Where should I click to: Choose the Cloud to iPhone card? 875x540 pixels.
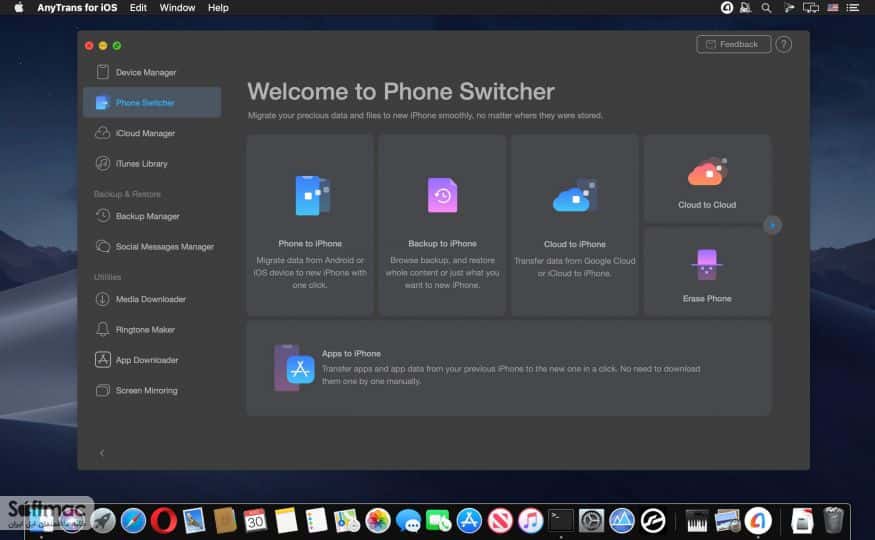(x=574, y=225)
